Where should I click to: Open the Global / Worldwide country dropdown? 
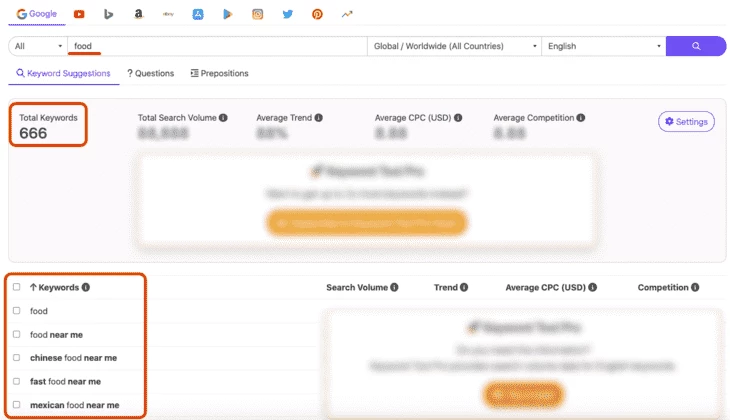(454, 46)
